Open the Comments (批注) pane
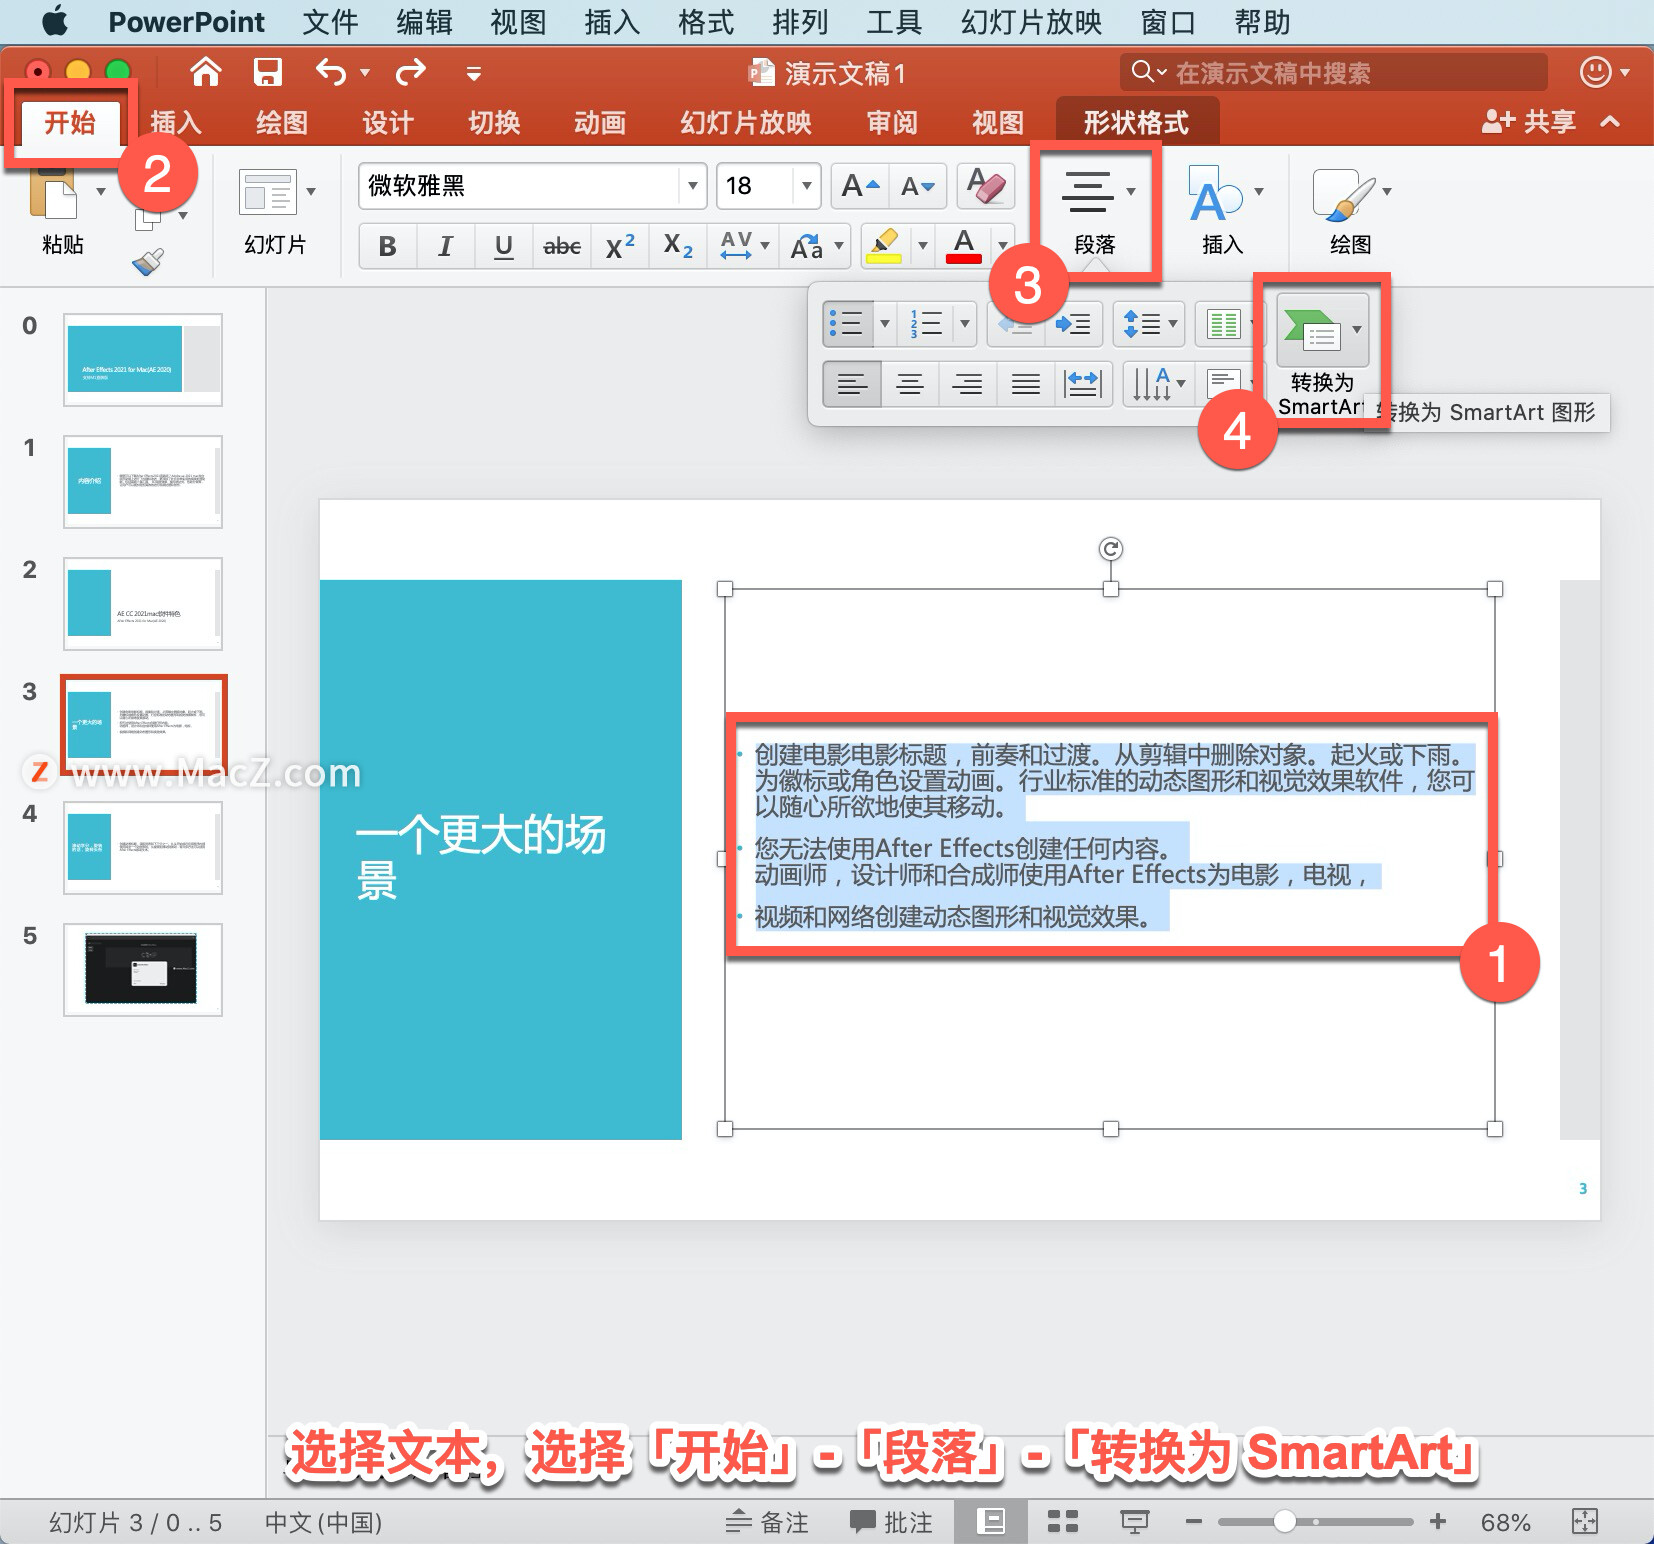 click(891, 1521)
